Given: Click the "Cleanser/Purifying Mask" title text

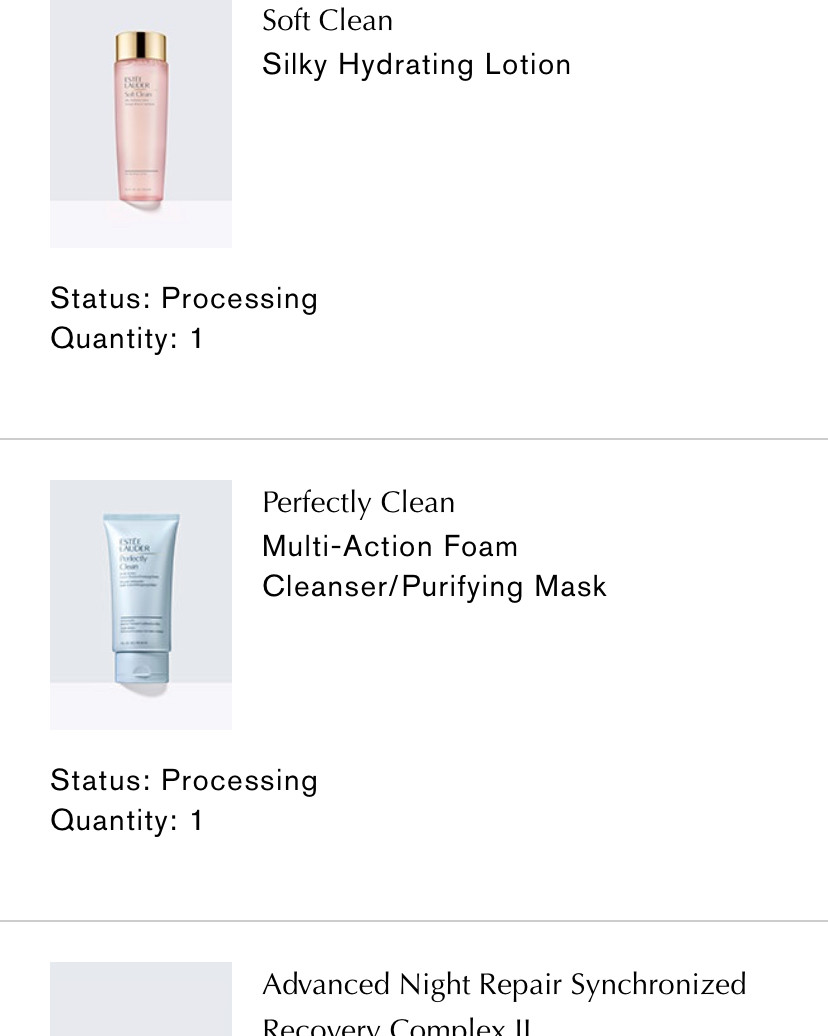Looking at the screenshot, I should tap(434, 587).
